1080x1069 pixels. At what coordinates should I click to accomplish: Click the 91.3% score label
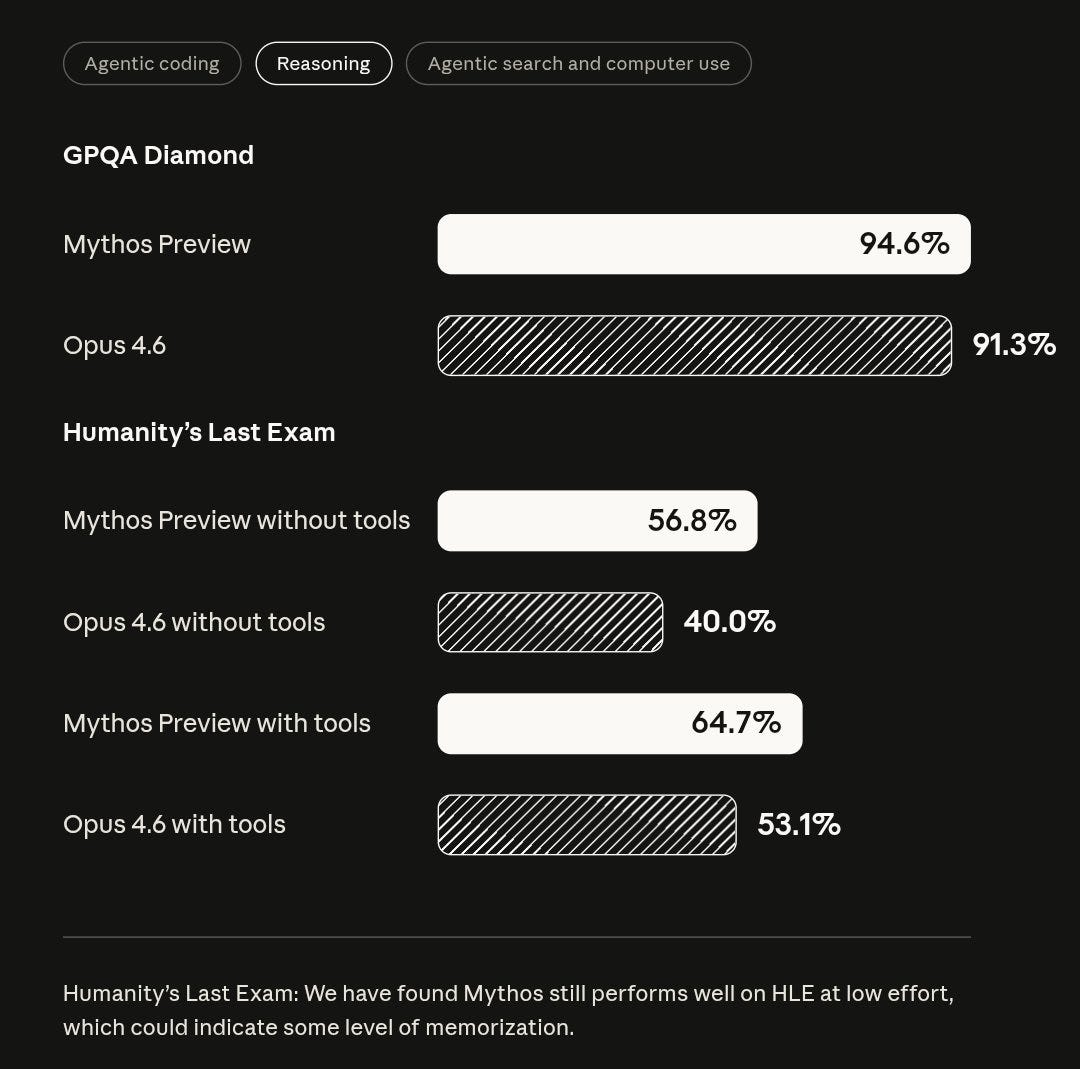1014,345
